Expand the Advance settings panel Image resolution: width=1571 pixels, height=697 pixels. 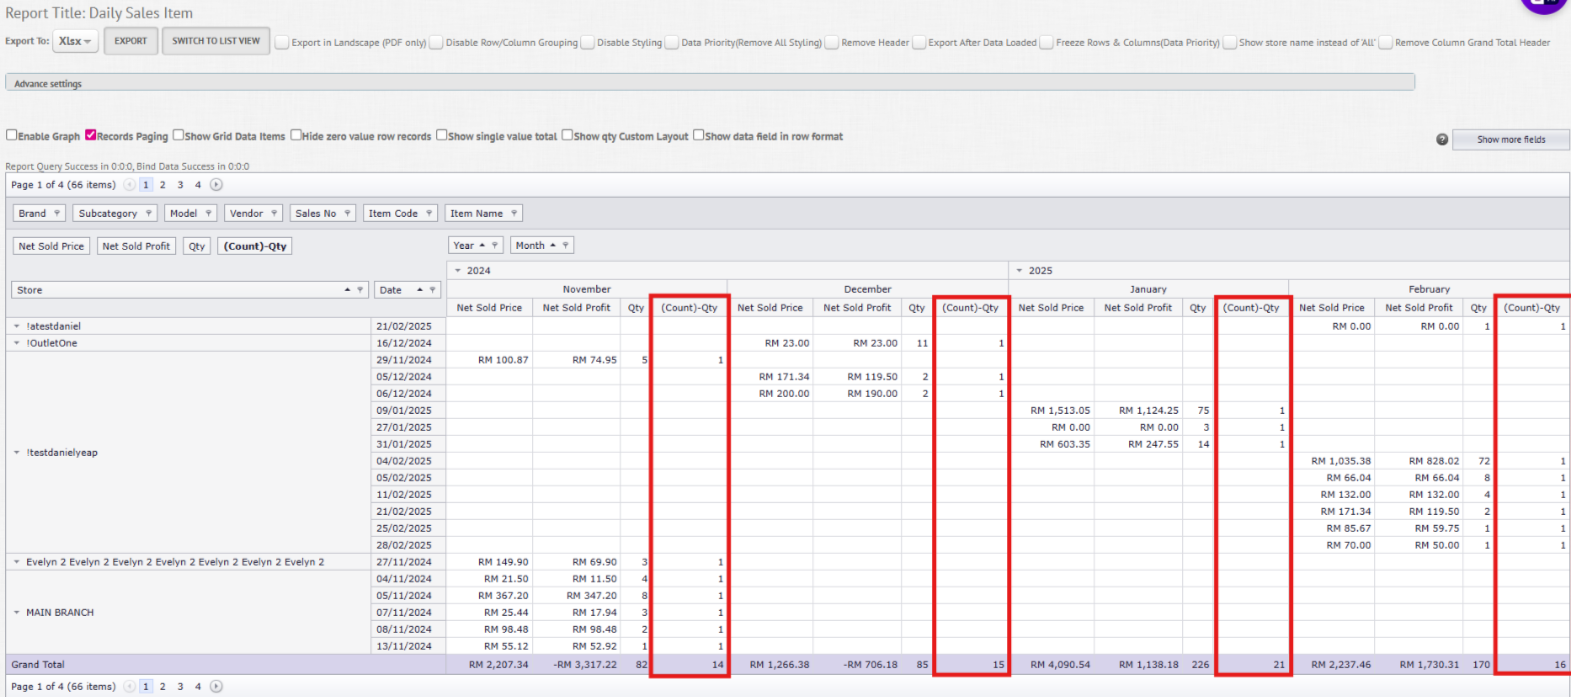click(48, 83)
